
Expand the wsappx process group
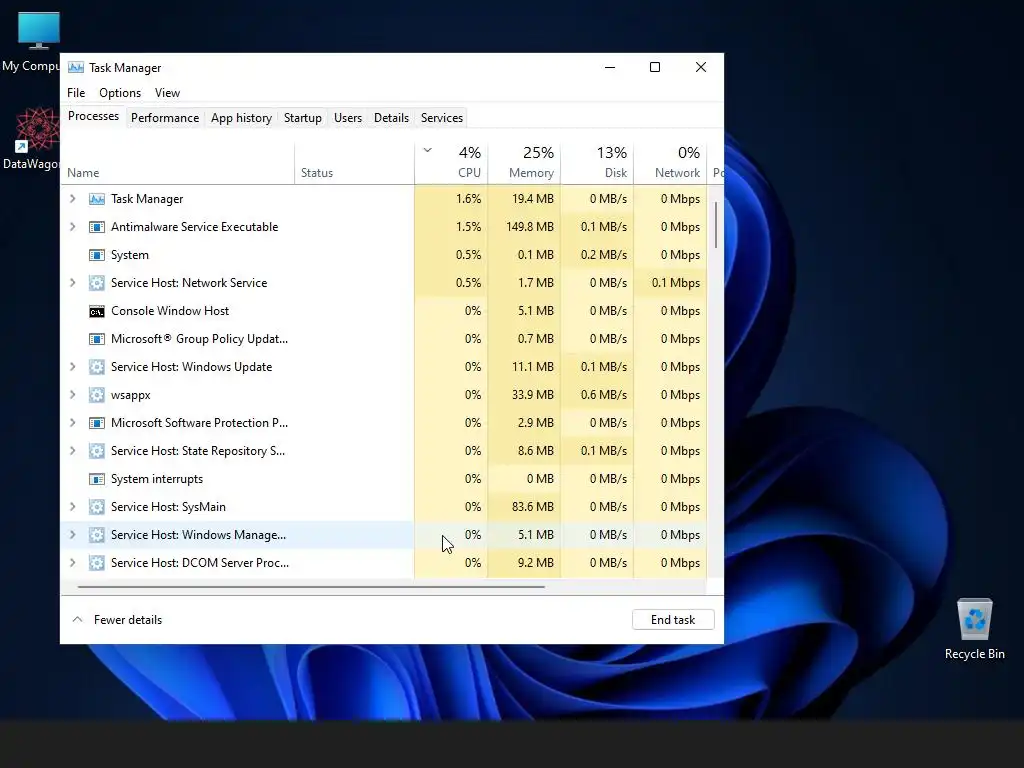point(72,394)
